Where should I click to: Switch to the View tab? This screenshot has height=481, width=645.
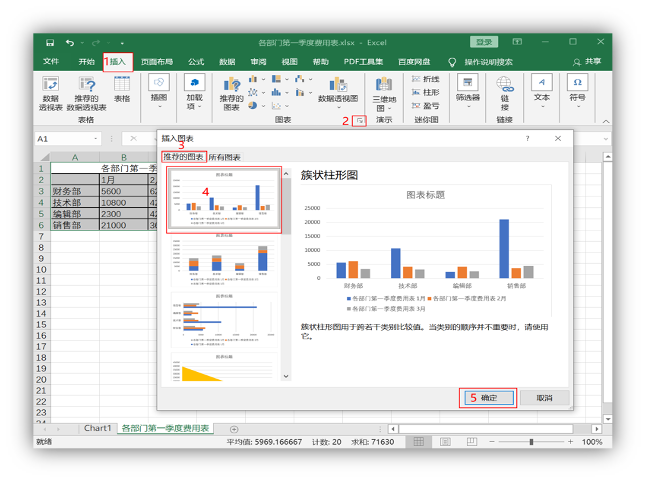[x=289, y=62]
